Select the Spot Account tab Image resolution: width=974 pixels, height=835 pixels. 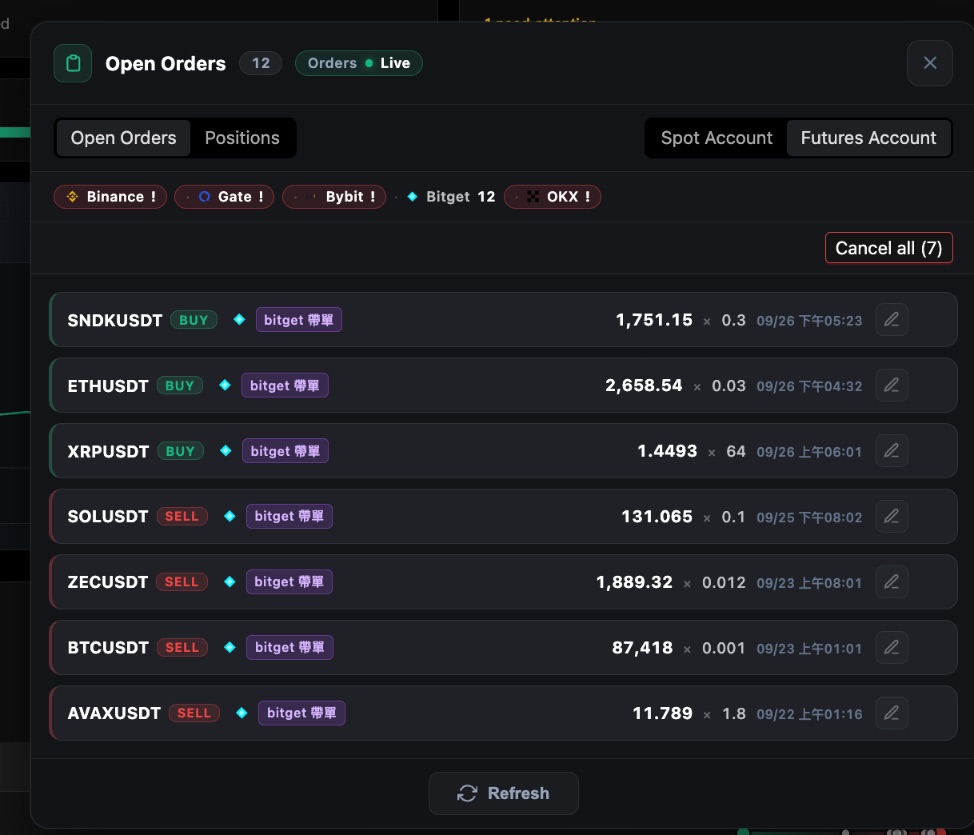pyautogui.click(x=716, y=138)
